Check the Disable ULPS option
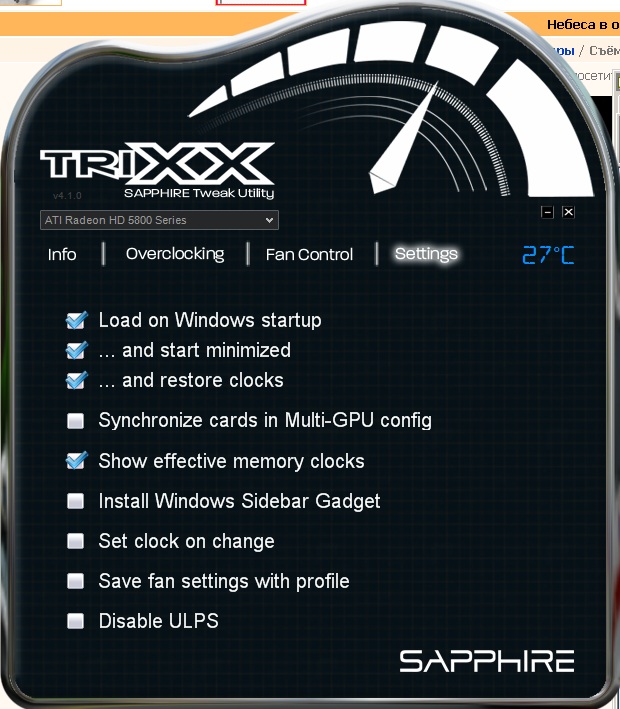The height and width of the screenshot is (709, 620). click(x=76, y=621)
